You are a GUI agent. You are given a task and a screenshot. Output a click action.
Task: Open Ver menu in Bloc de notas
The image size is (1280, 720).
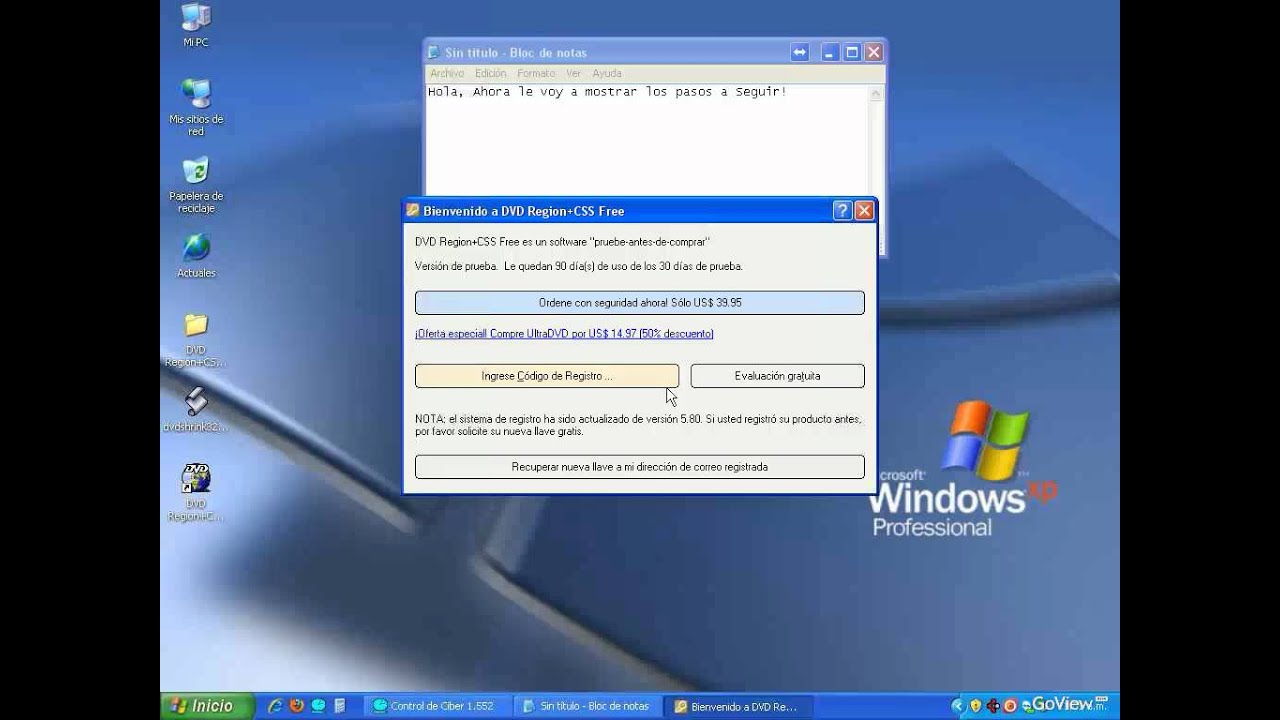(x=573, y=73)
